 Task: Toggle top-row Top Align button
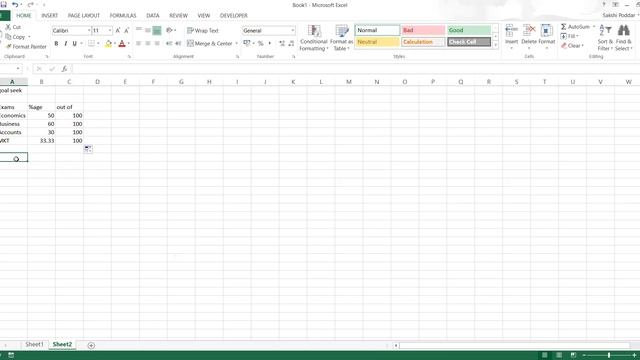139,30
